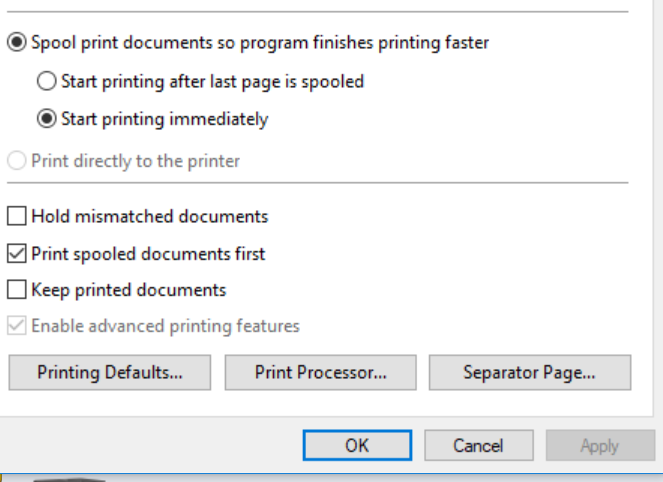
Task: Confirm settings with OK
Action: (357, 446)
